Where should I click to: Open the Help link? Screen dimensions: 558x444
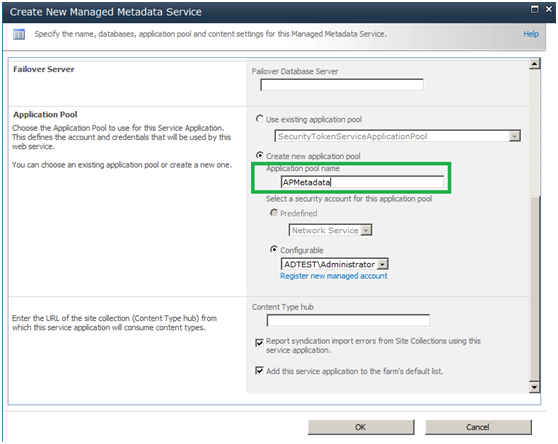coord(531,34)
